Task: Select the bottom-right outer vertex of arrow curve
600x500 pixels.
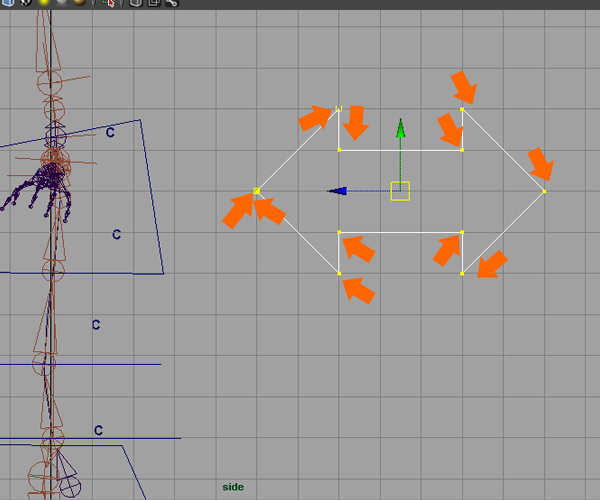Action: point(462,274)
